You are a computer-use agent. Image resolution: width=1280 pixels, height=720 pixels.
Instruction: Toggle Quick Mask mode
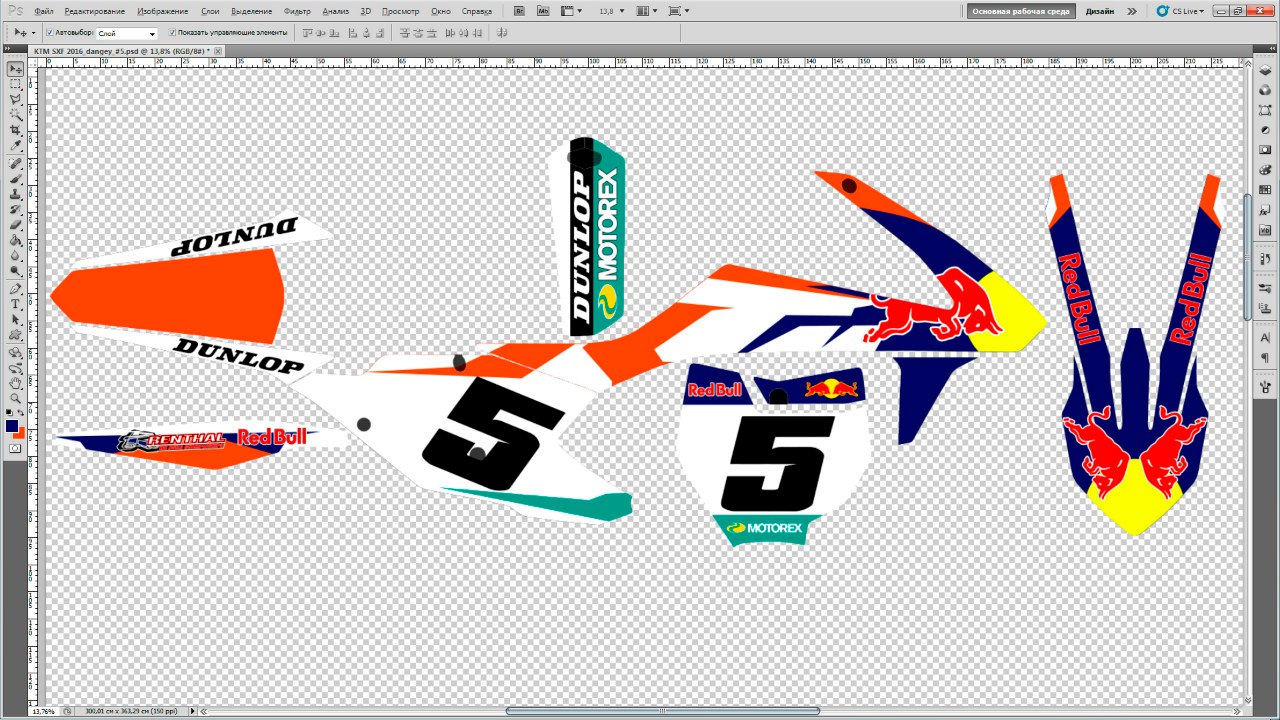tap(16, 448)
